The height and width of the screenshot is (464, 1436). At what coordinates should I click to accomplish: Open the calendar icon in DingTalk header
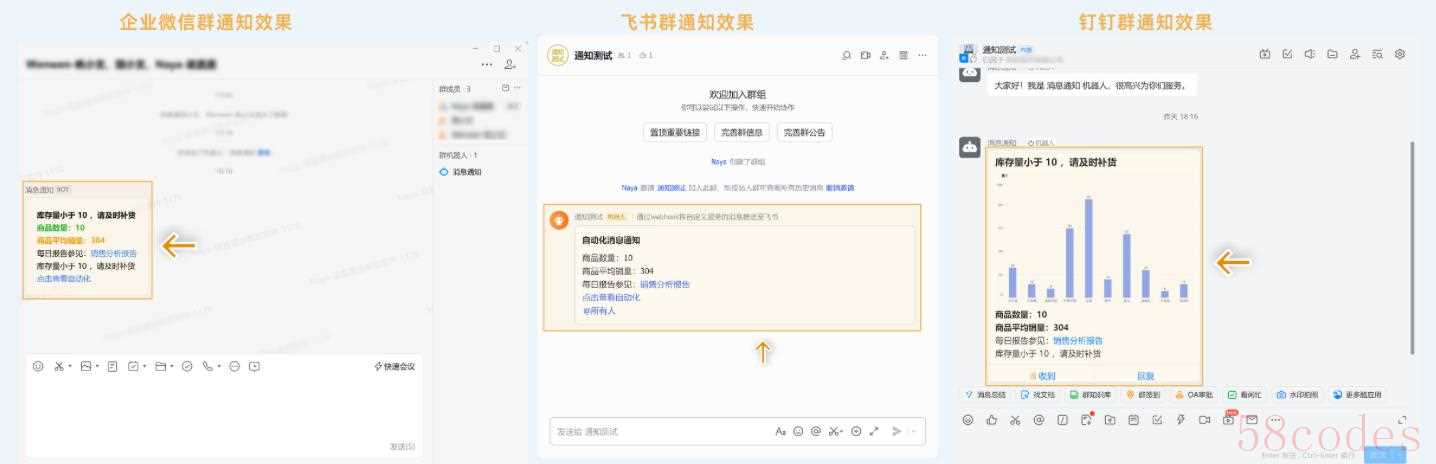coord(1265,54)
